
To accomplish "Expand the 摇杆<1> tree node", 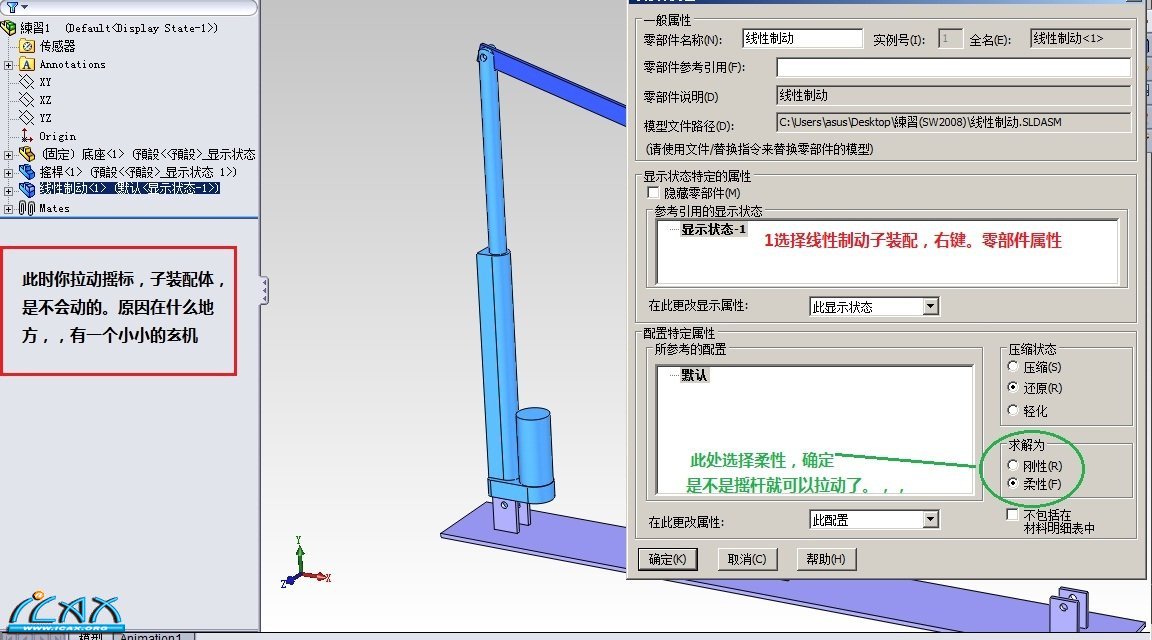I will 9,173.
